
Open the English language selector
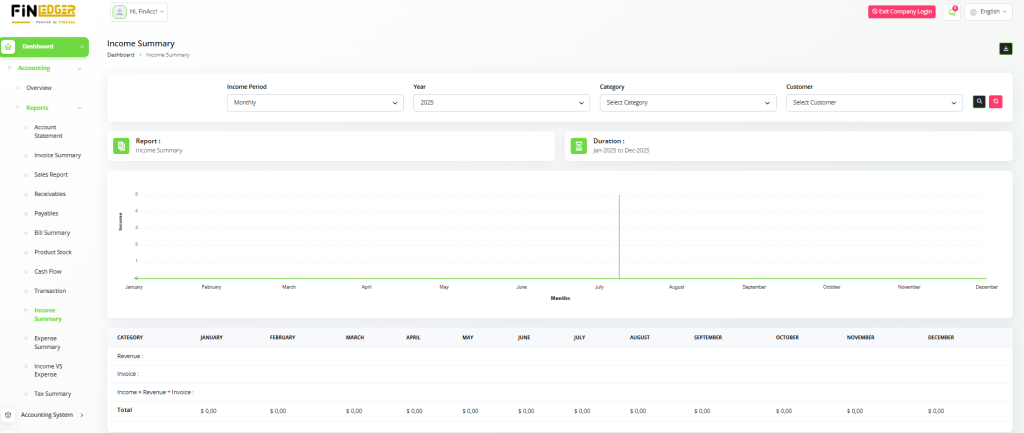pyautogui.click(x=988, y=12)
